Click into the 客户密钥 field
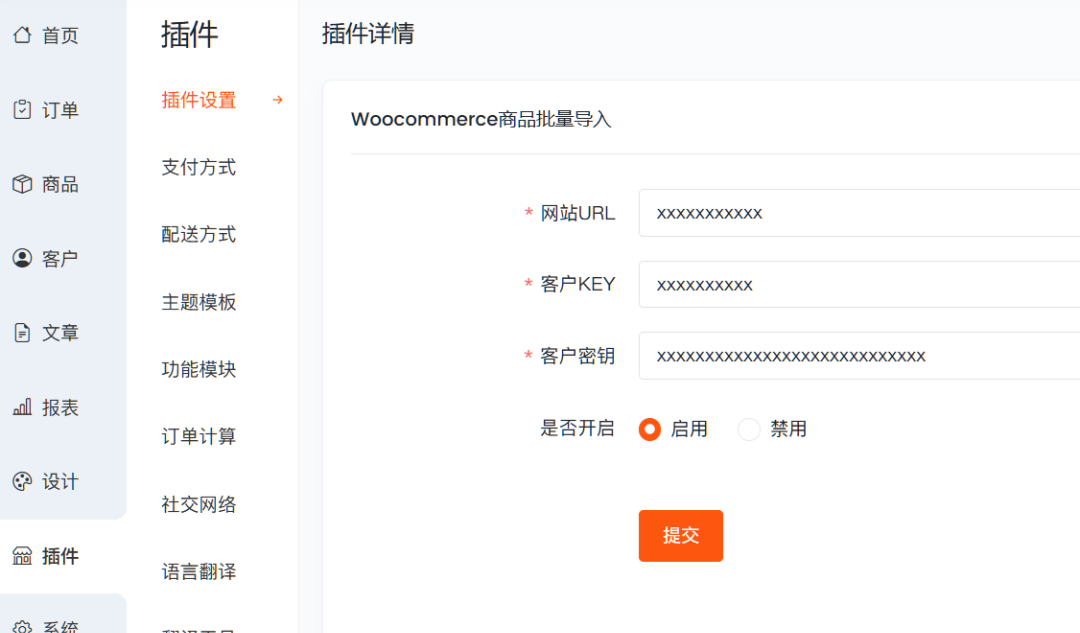This screenshot has height=633, width=1080. (858, 356)
